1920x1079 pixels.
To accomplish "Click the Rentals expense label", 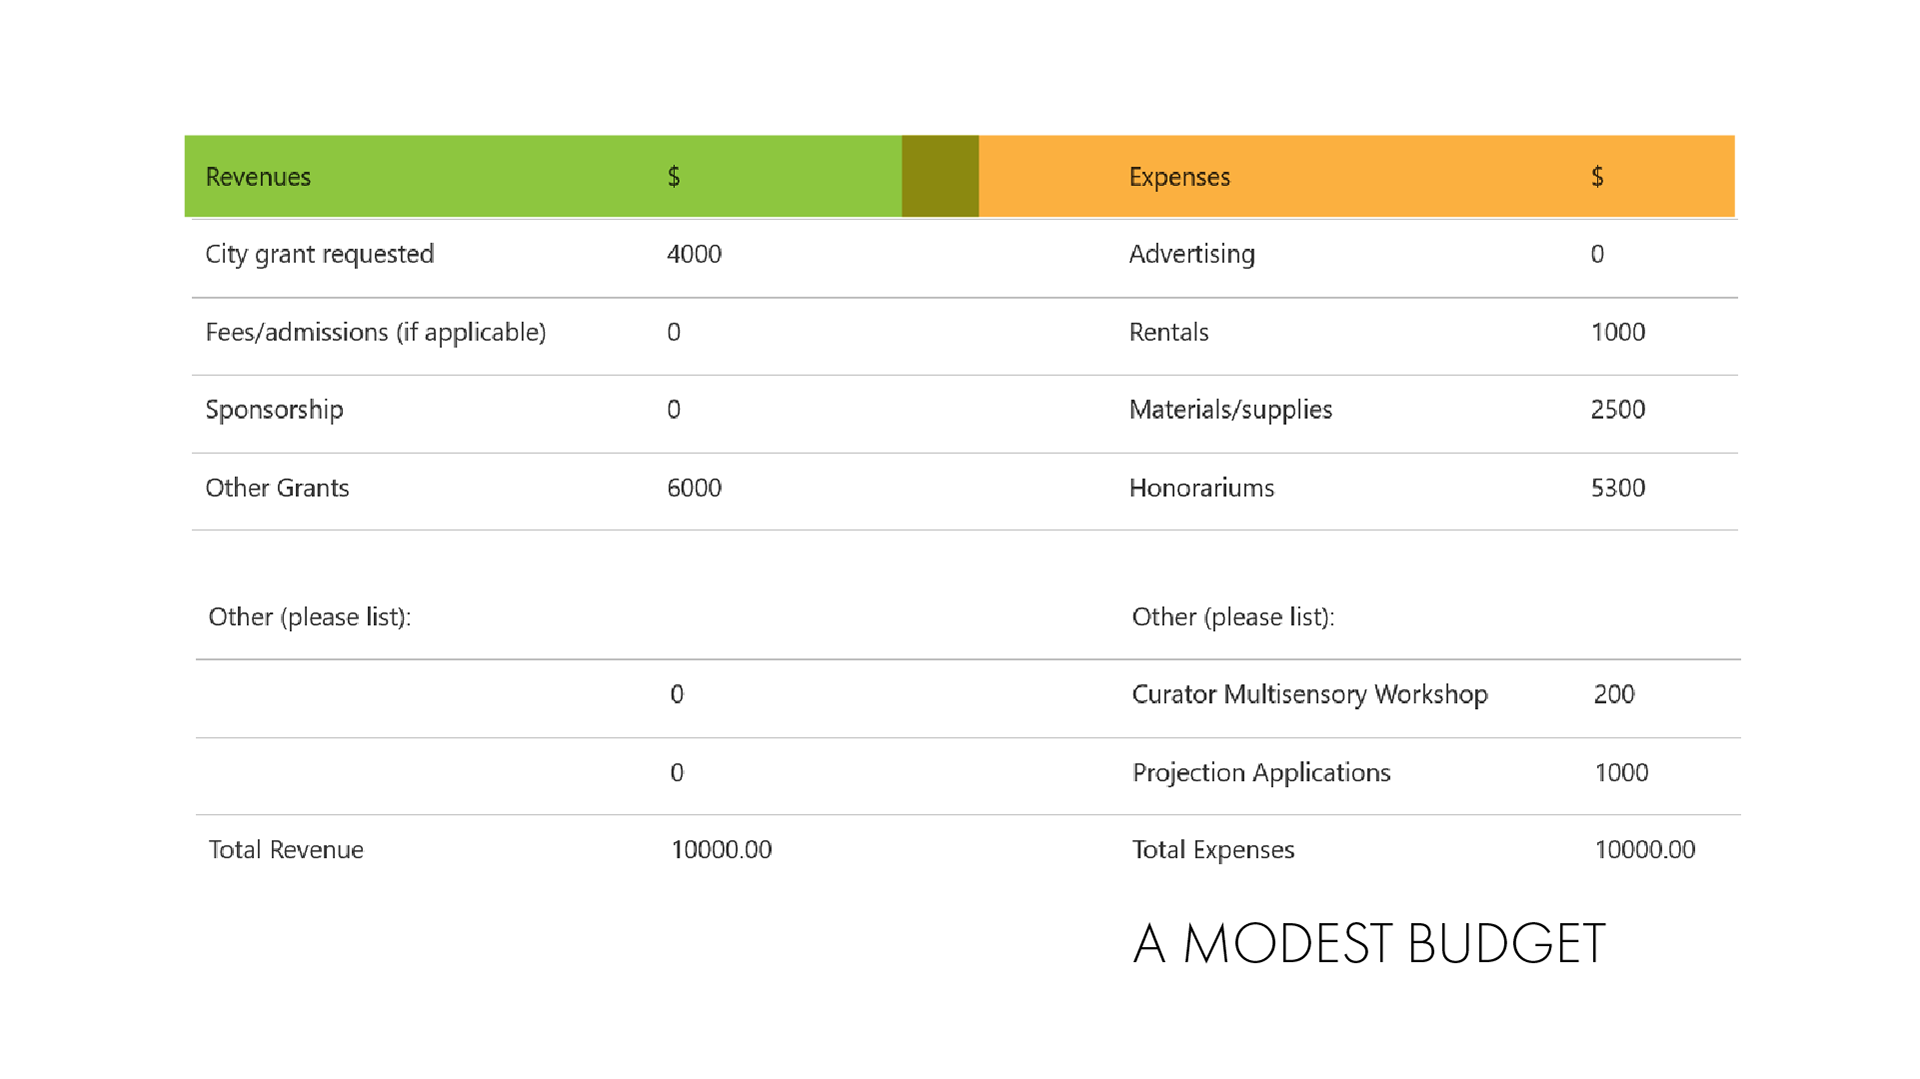I will pos(1168,332).
